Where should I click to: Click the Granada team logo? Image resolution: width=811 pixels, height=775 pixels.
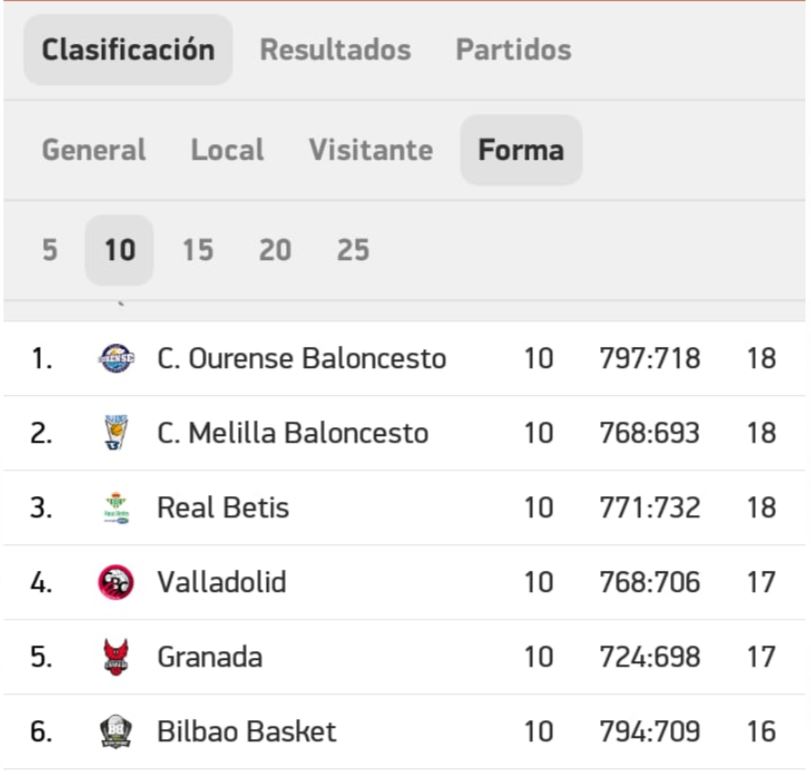(116, 657)
